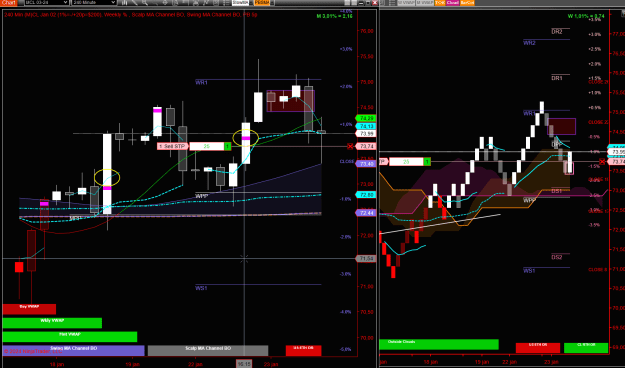Select the green W 1,01% readout

[x=586, y=16]
